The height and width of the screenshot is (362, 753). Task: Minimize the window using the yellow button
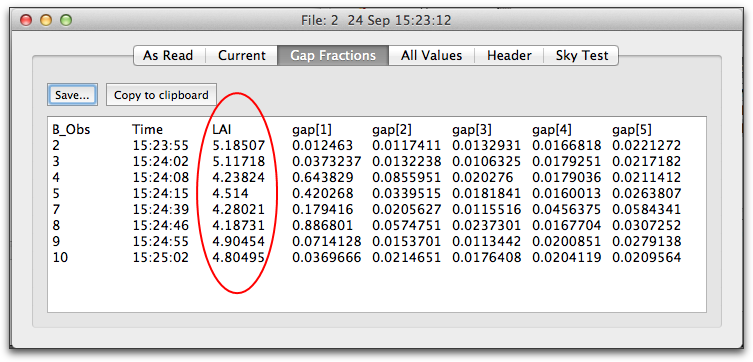[x=46, y=20]
